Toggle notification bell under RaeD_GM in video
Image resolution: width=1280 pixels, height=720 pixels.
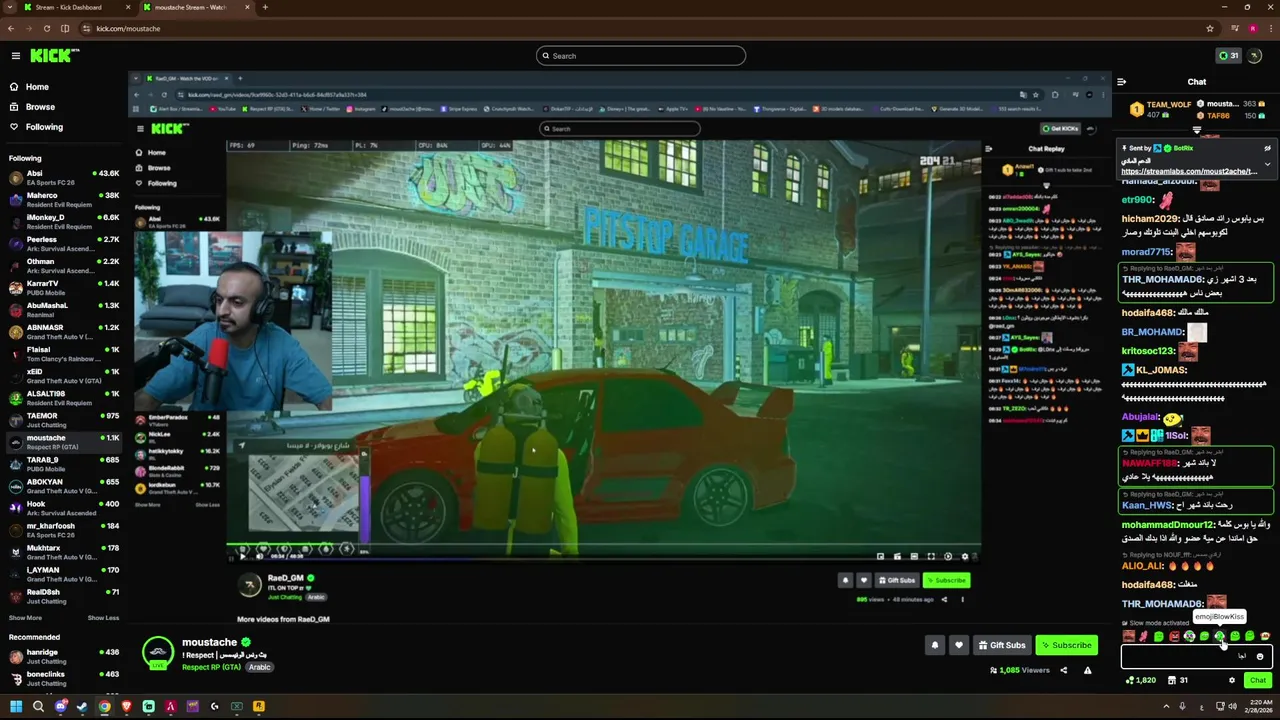pos(845,580)
